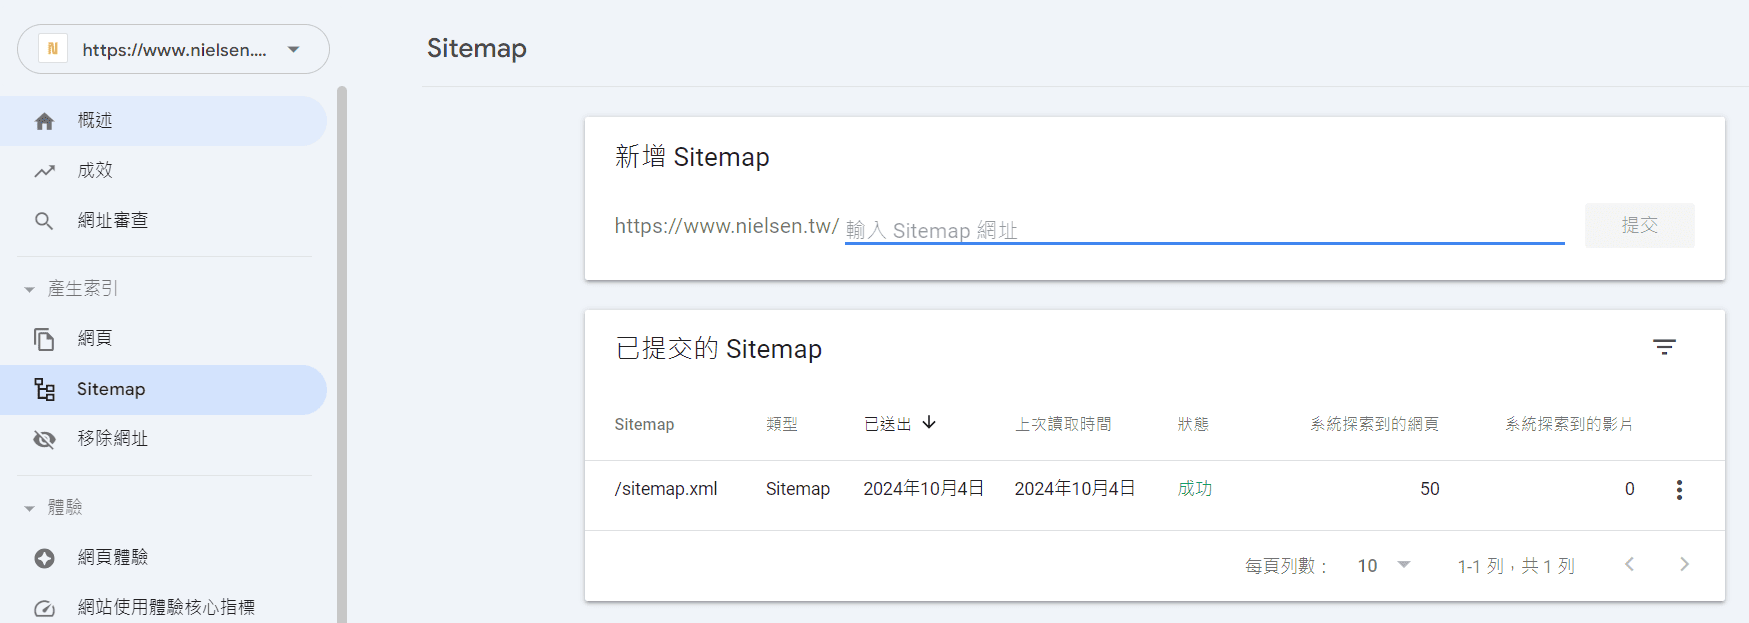This screenshot has width=1749, height=623.
Task: Open the filter icon for submitted sitemaps
Action: pos(1664,347)
